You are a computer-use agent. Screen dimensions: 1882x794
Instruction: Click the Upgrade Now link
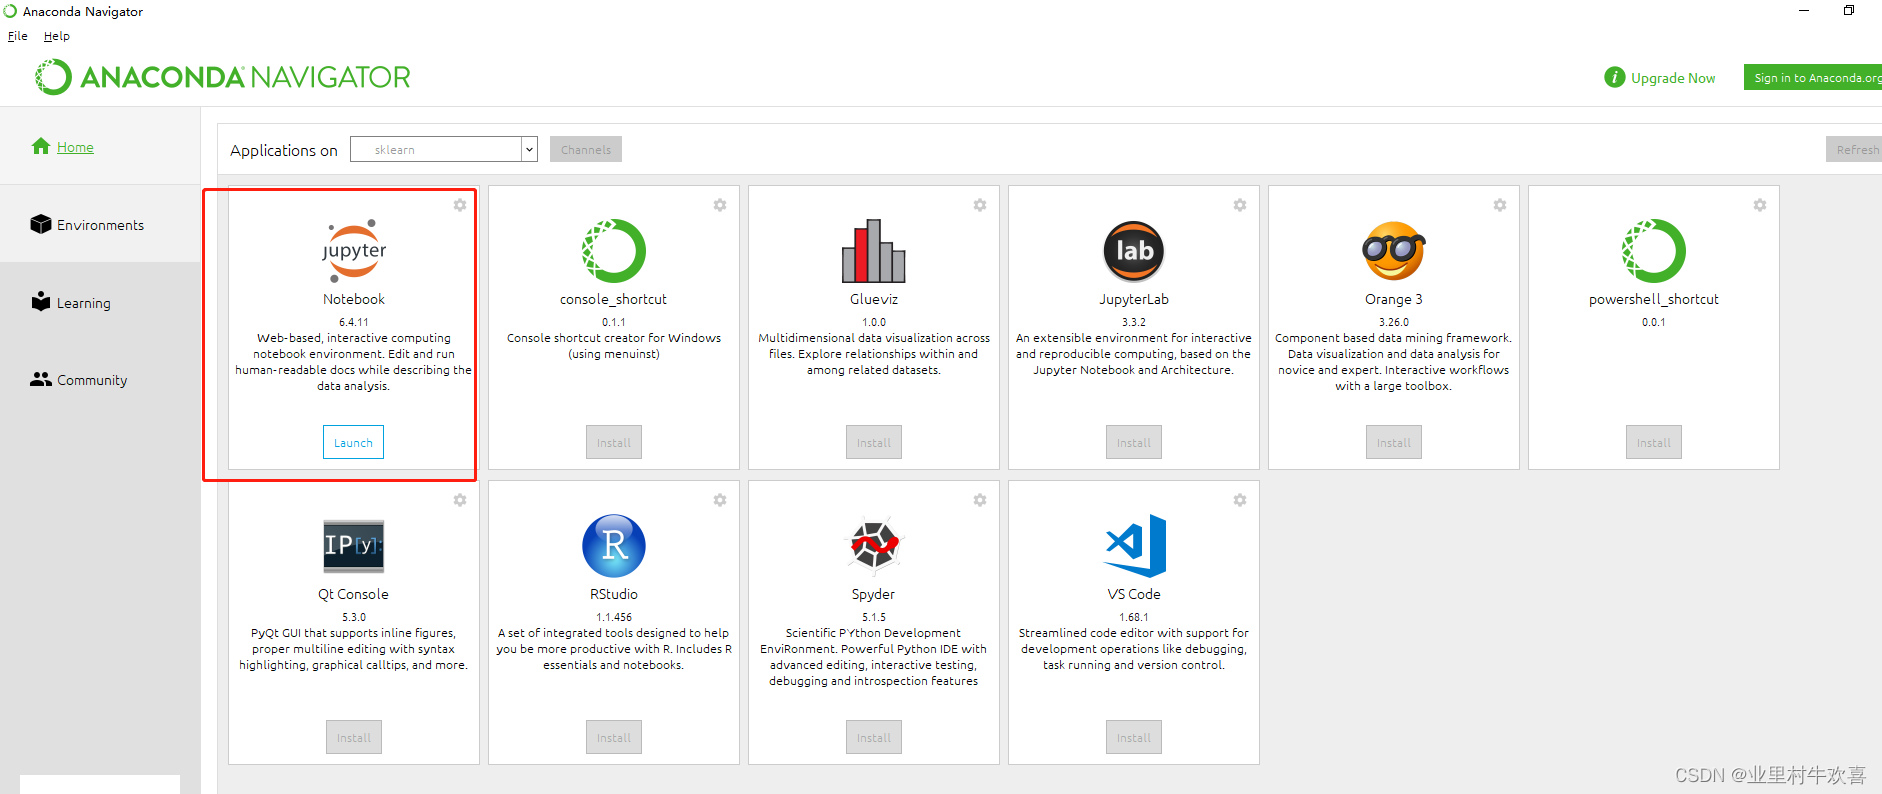click(1673, 78)
